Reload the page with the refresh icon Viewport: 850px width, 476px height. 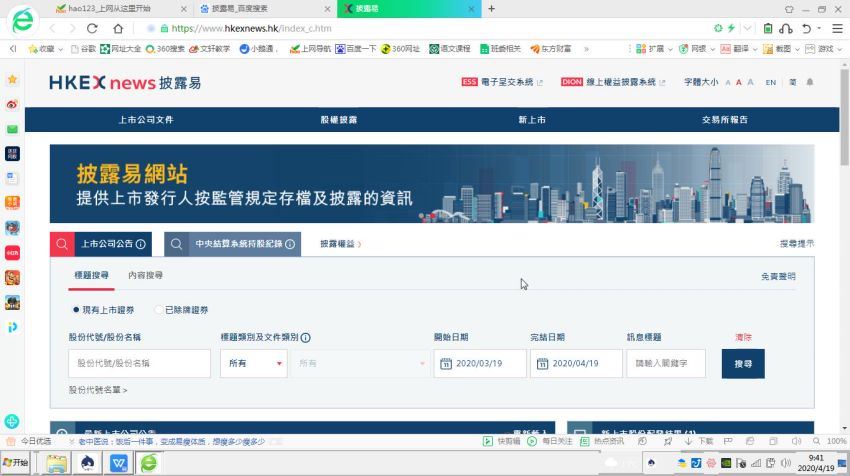click(92, 29)
